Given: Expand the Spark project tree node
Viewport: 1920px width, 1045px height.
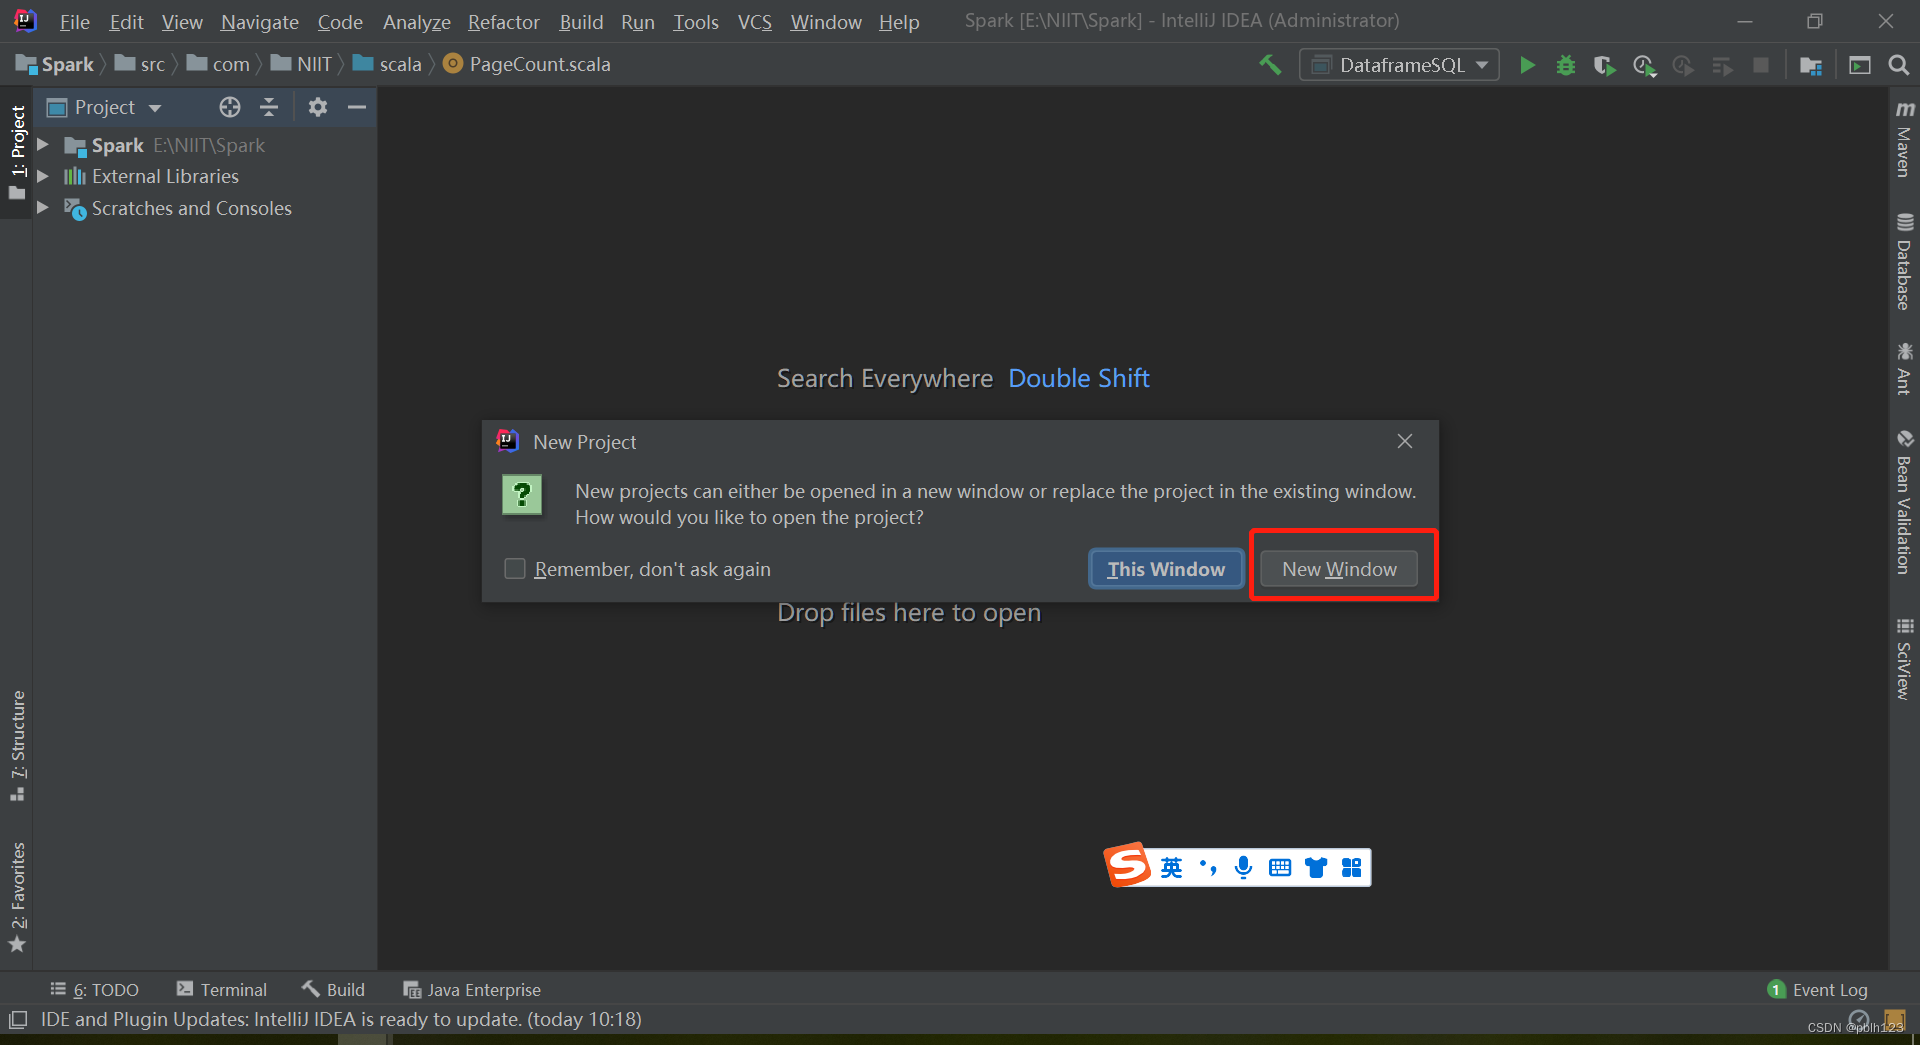Looking at the screenshot, I should [43, 145].
